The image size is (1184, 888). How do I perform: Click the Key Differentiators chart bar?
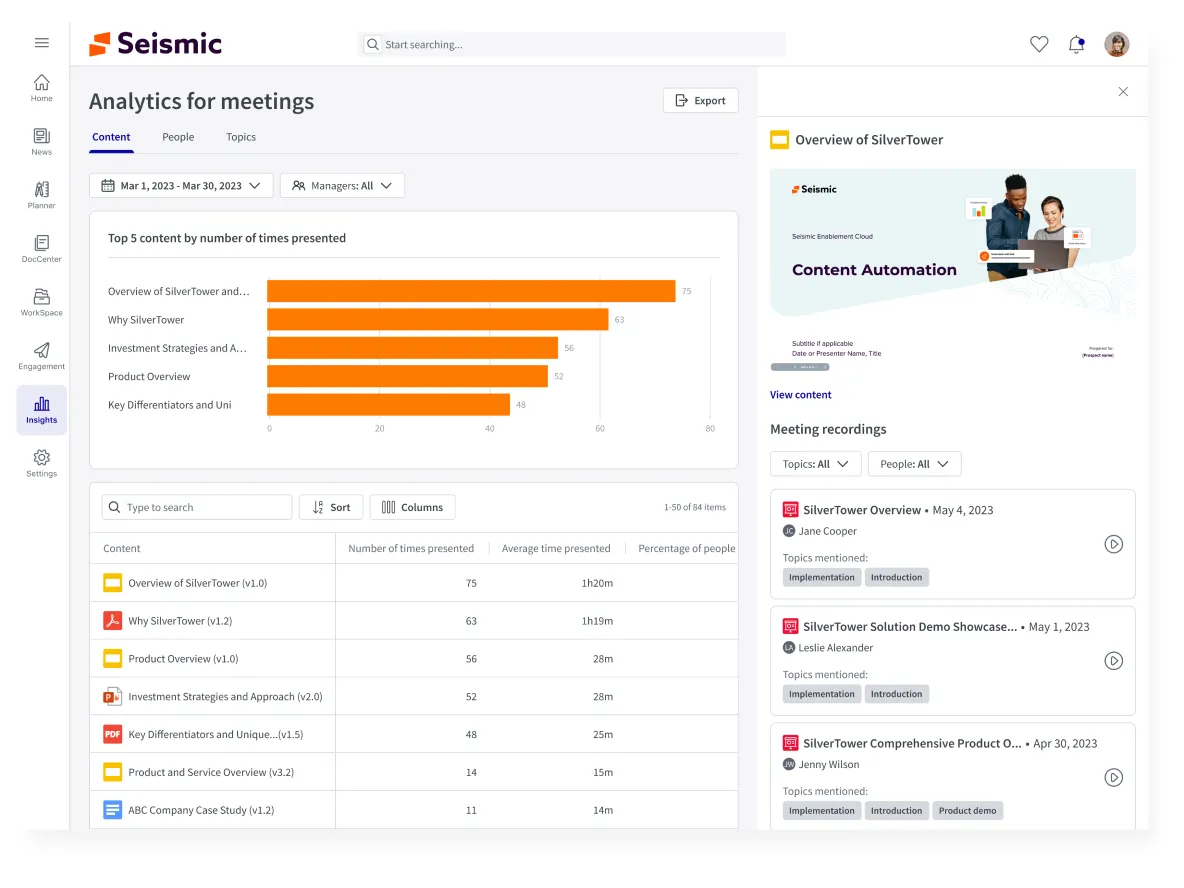tap(389, 405)
